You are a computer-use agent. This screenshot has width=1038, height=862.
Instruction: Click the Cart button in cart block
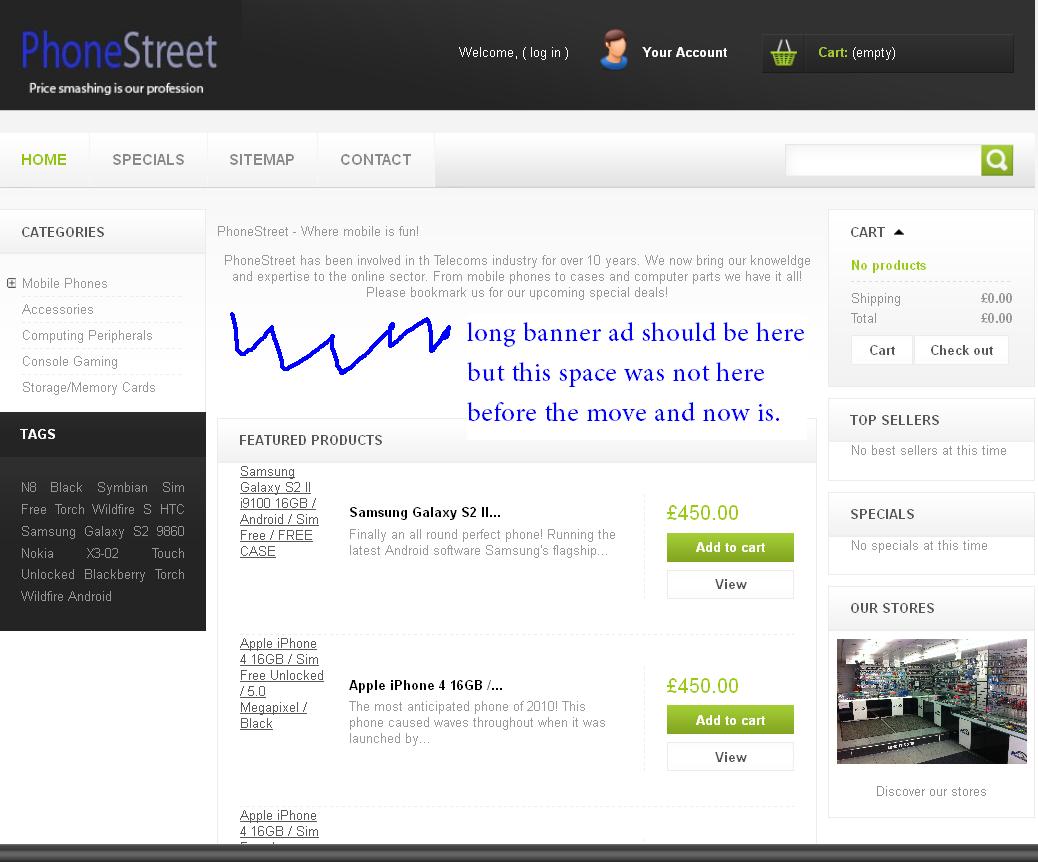[x=882, y=350]
